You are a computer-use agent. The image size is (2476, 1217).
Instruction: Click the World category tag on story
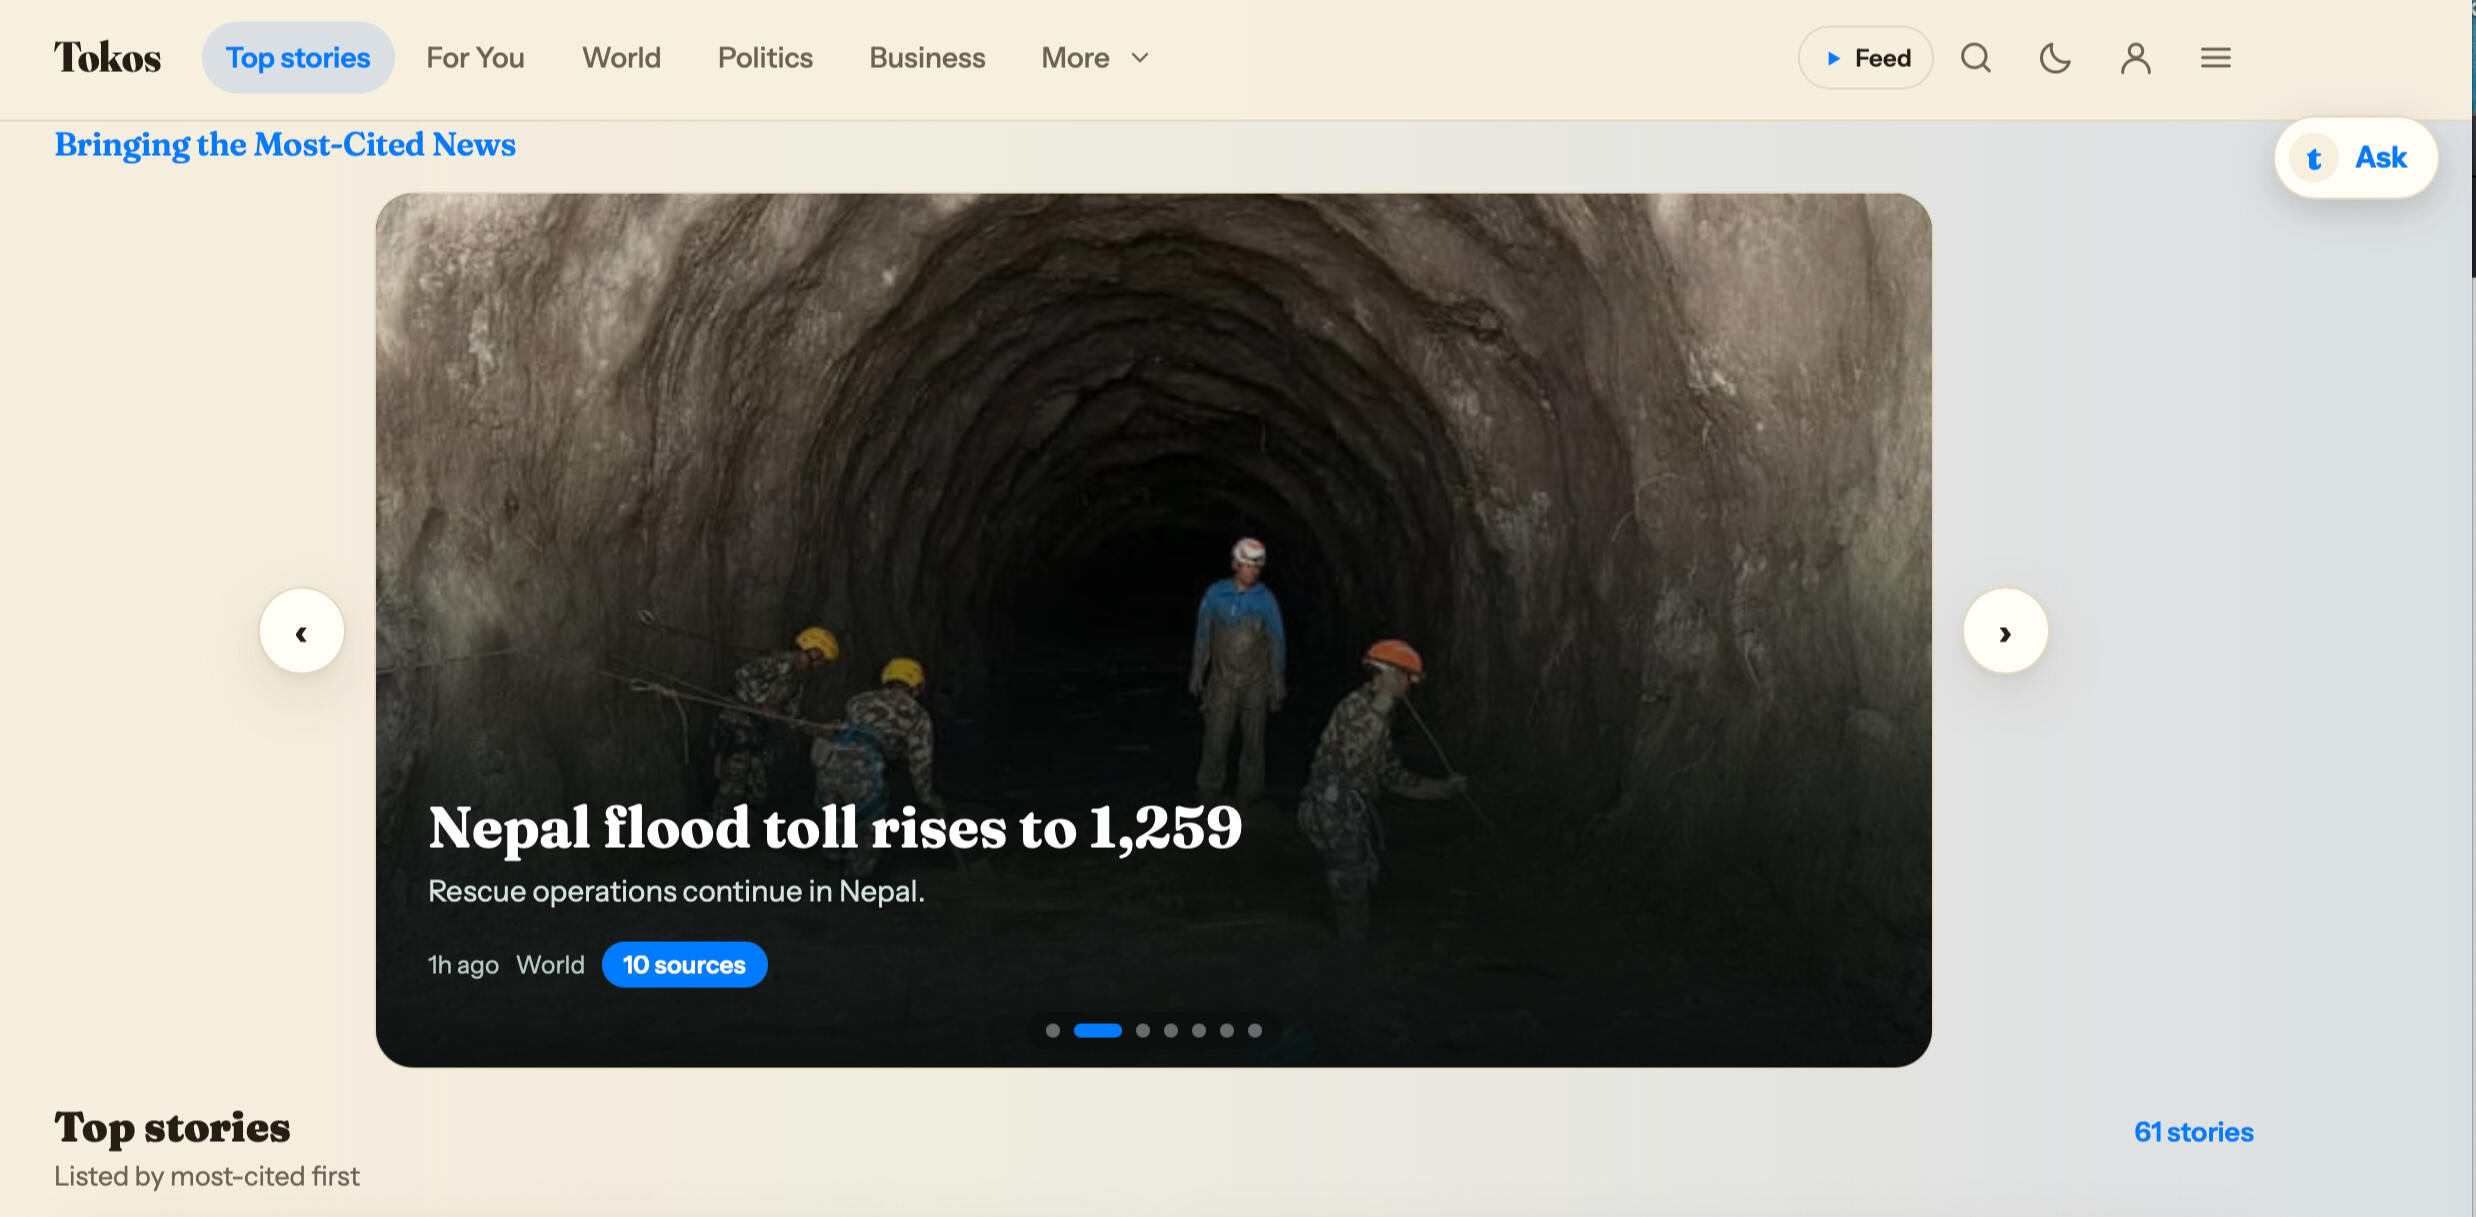coord(550,965)
